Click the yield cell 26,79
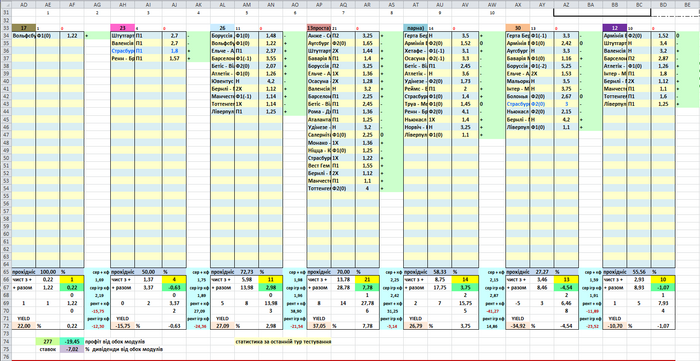This screenshot has height=361, width=700. pyautogui.click(x=416, y=326)
